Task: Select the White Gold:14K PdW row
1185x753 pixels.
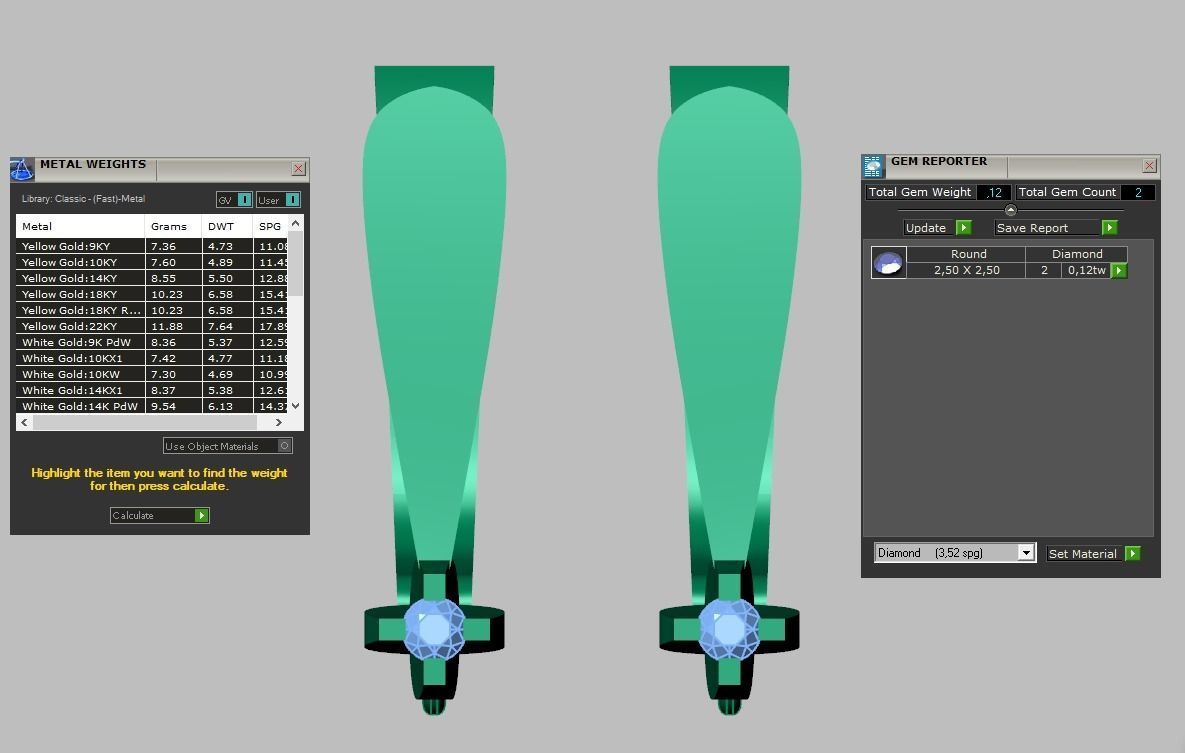Action: [x=152, y=406]
